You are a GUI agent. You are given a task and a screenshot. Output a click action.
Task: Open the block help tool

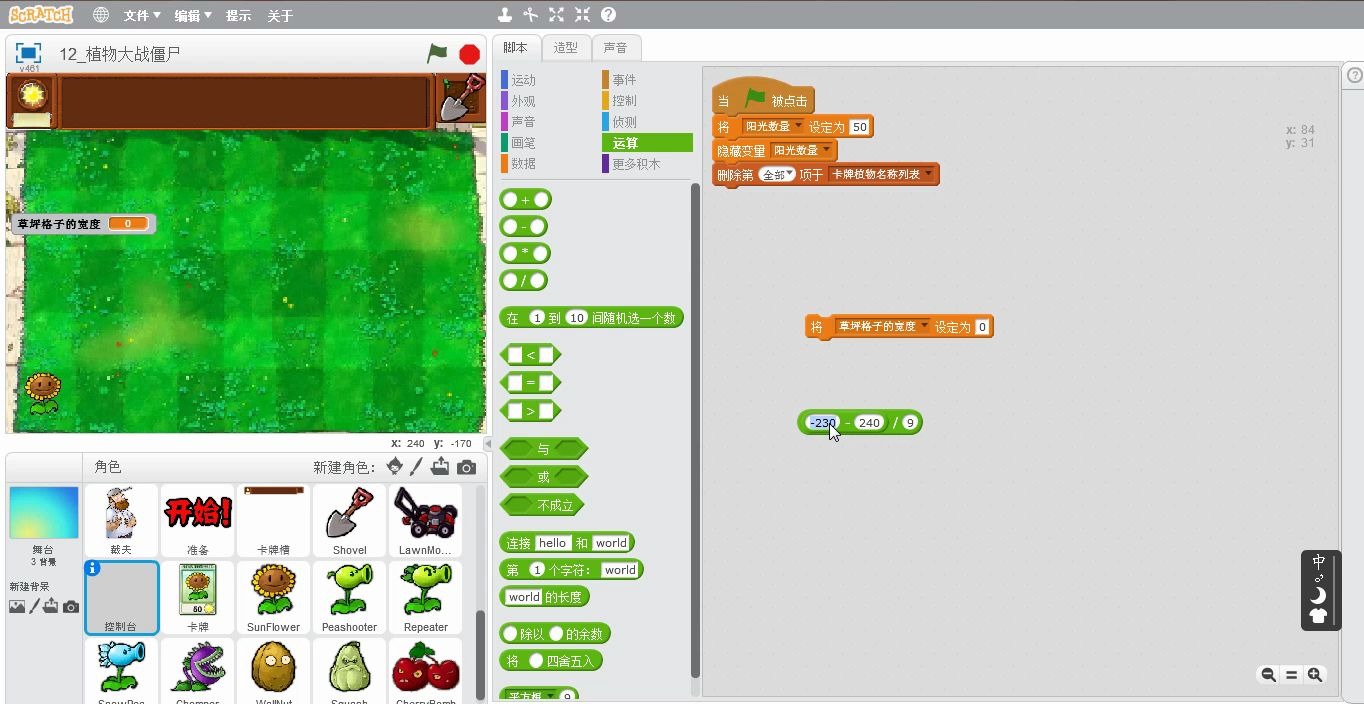click(x=608, y=15)
